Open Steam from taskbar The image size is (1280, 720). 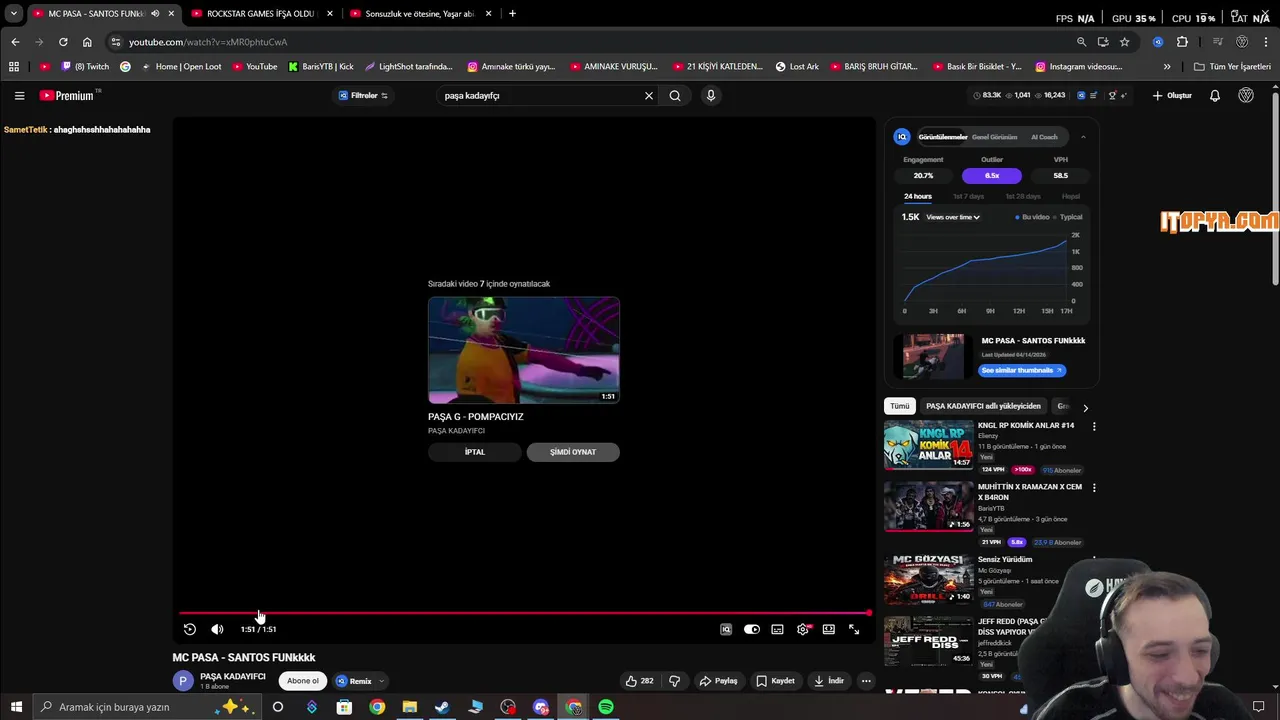tap(442, 707)
